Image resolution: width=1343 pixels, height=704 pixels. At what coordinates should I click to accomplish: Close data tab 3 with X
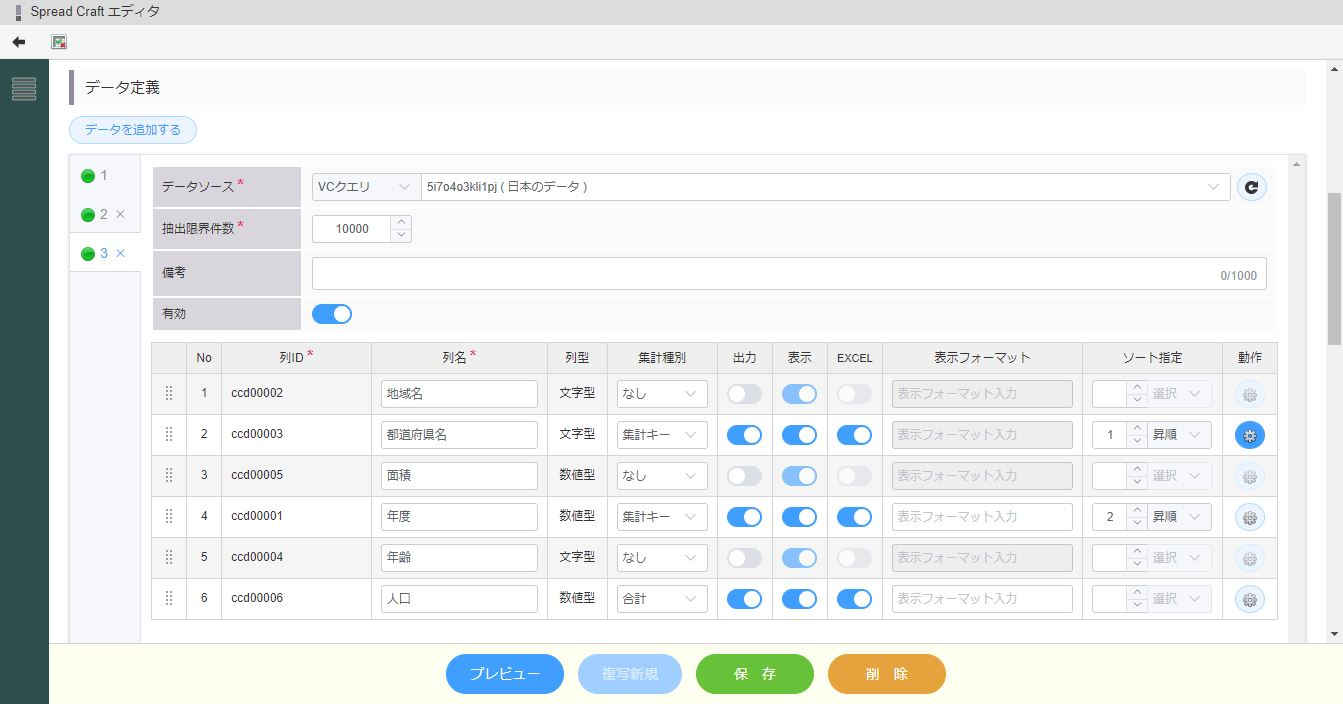120,253
